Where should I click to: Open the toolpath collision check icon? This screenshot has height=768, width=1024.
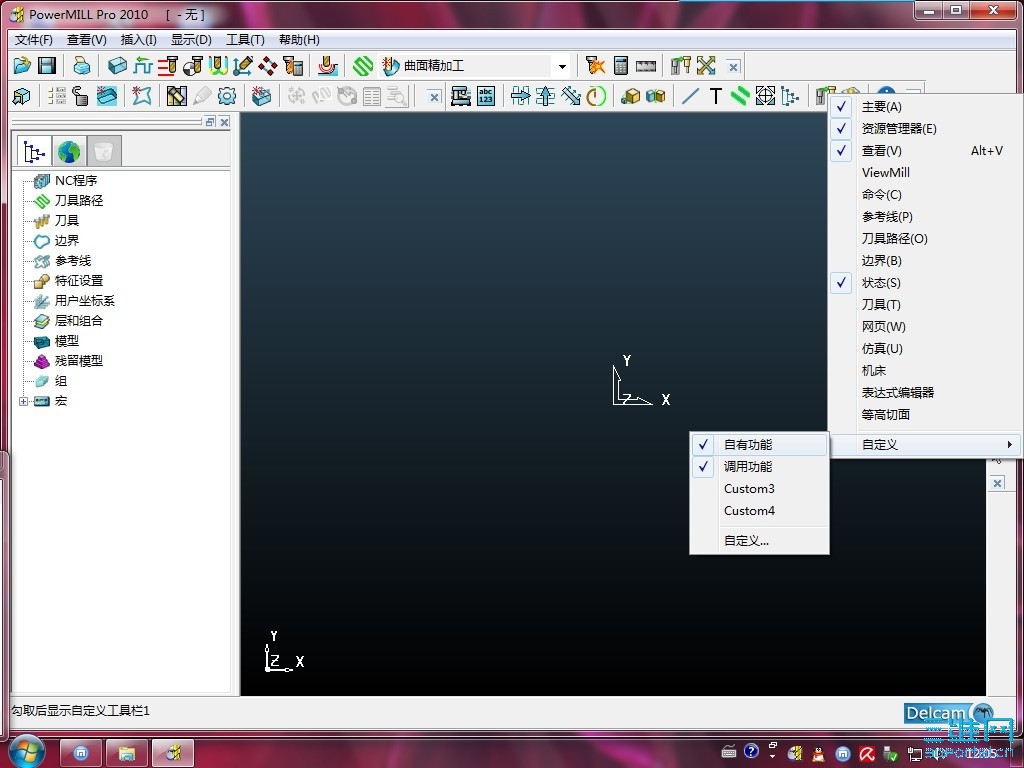595,65
